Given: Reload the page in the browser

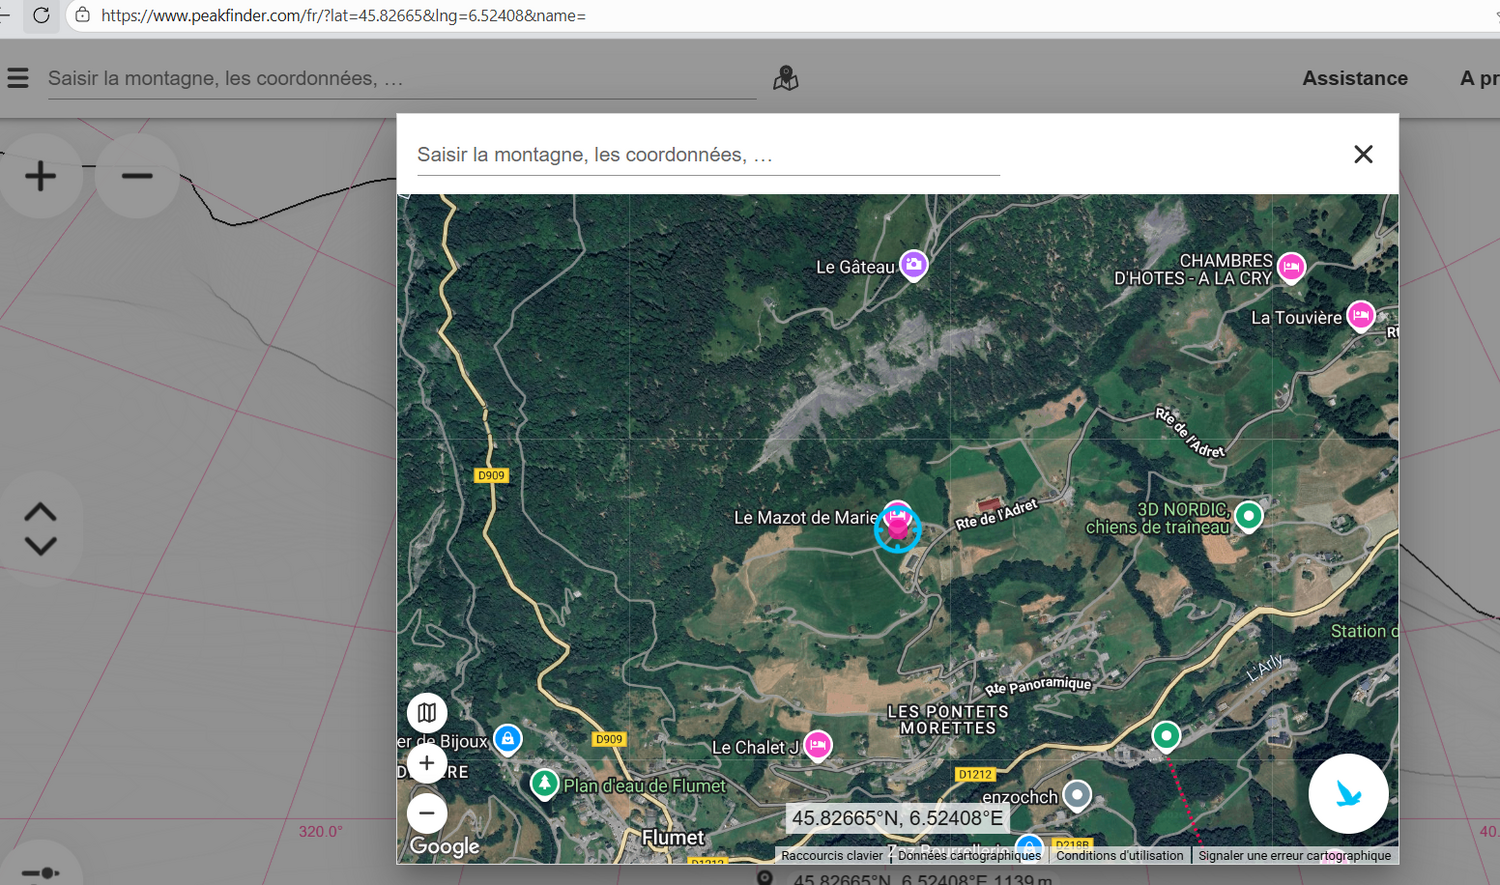Looking at the screenshot, I should tap(41, 15).
